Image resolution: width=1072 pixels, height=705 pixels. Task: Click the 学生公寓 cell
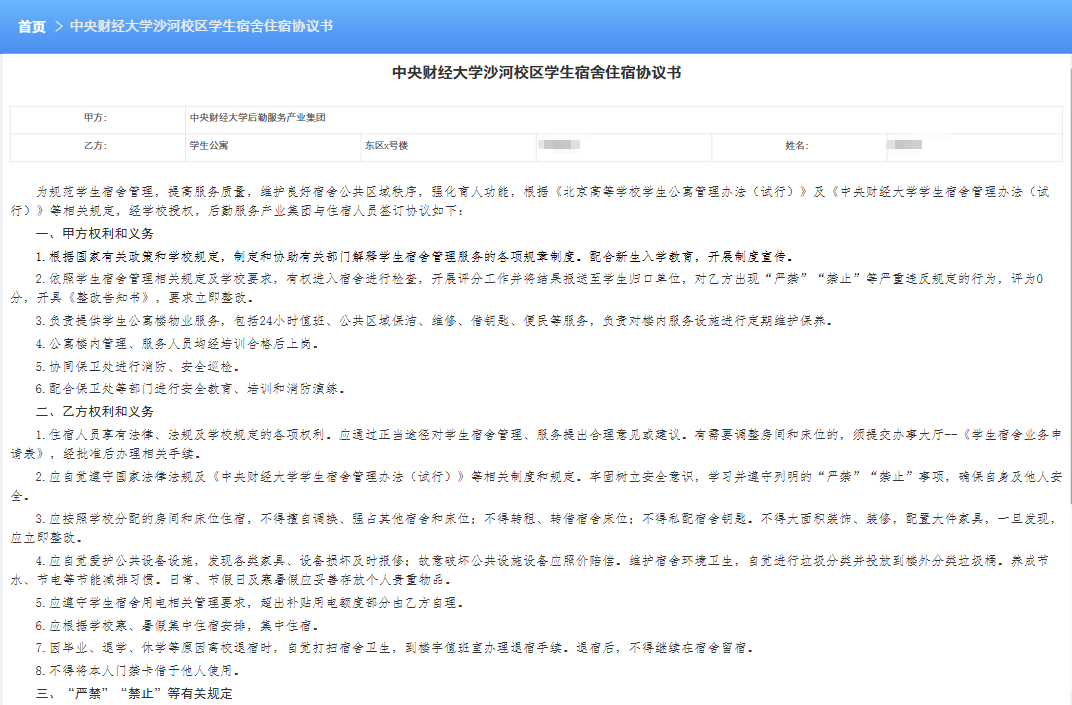(273, 147)
